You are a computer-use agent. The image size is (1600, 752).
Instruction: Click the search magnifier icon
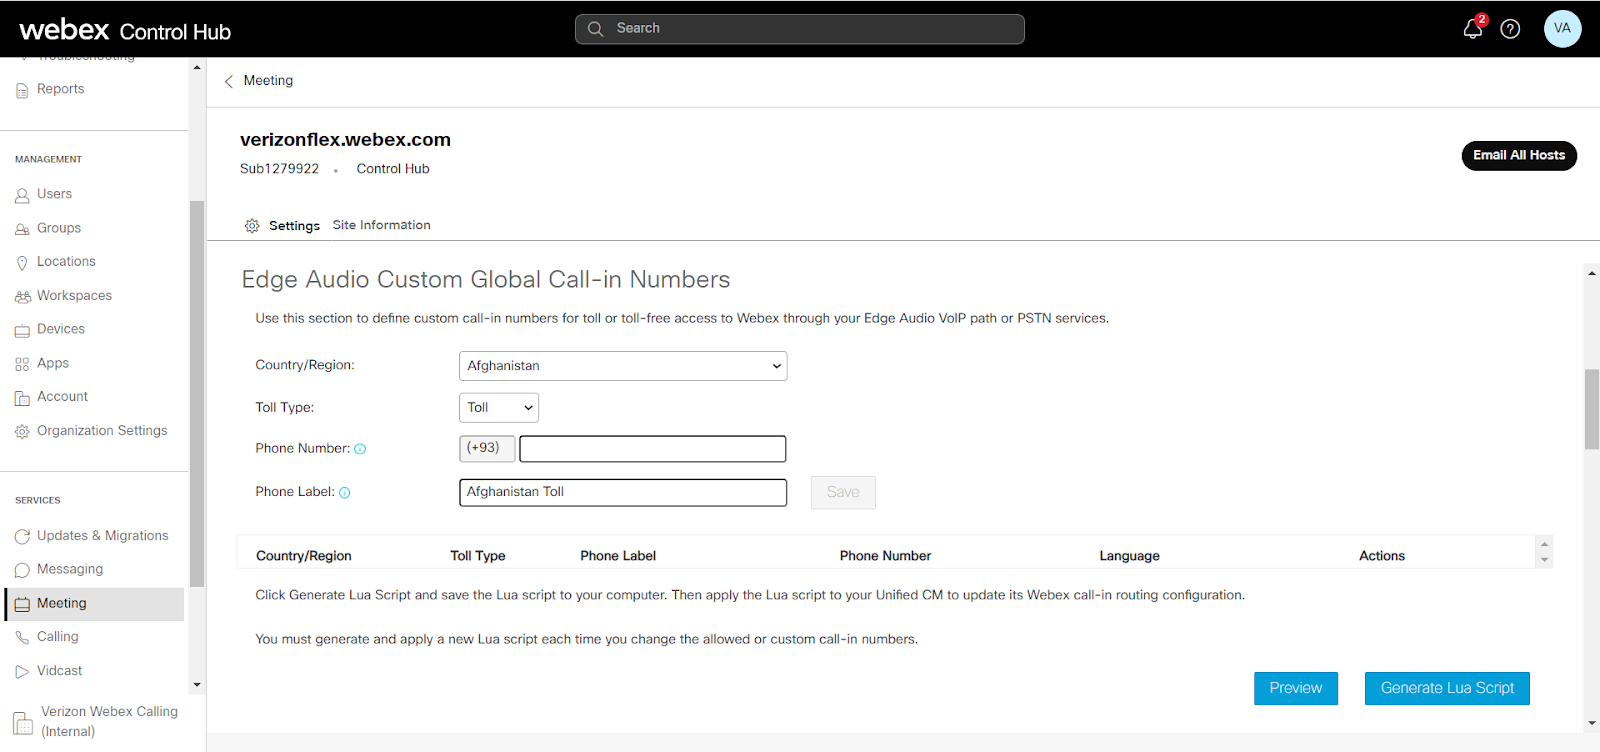595,29
